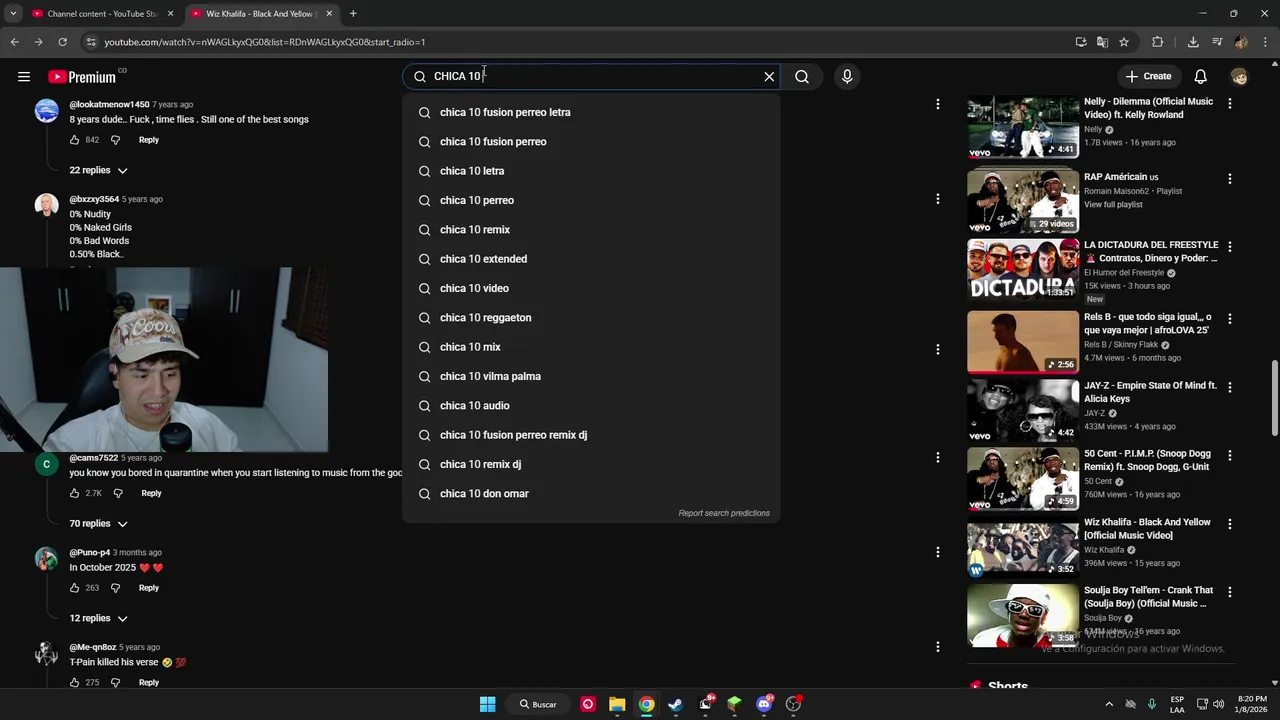The image size is (1280, 720).
Task: Open options for RAP Américain playlist
Action: pyautogui.click(x=1230, y=179)
